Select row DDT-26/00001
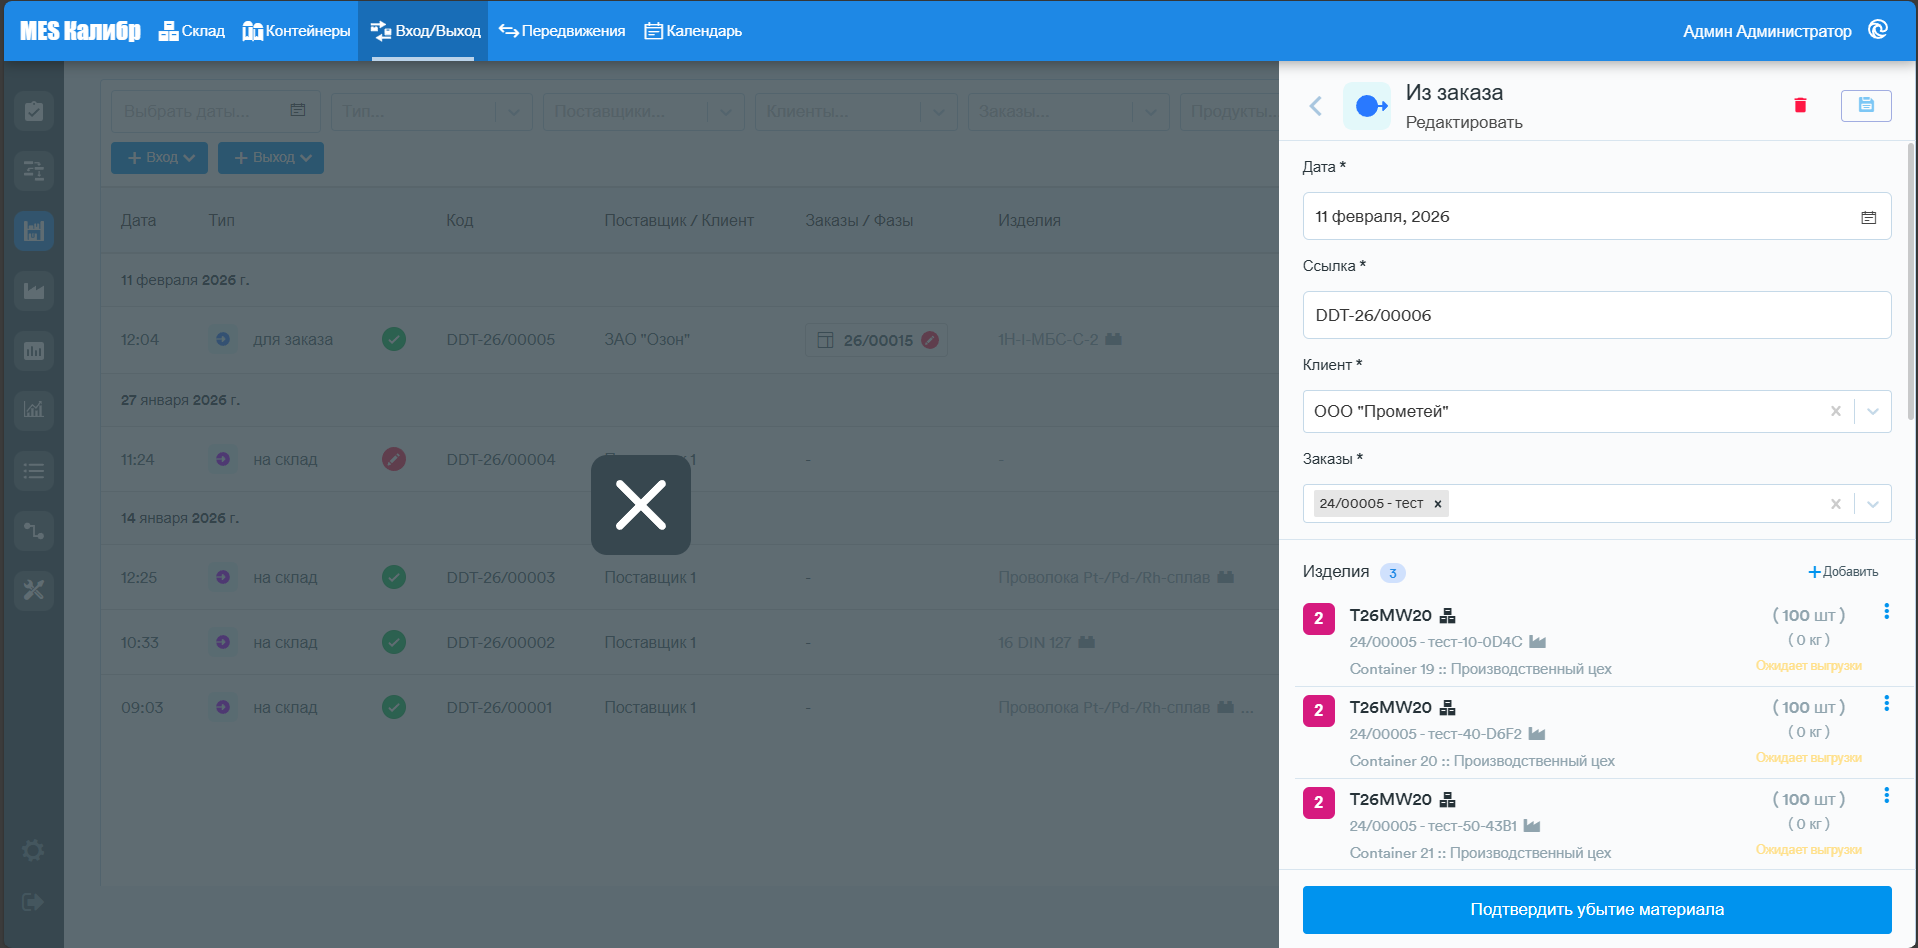1918x948 pixels. pos(690,707)
